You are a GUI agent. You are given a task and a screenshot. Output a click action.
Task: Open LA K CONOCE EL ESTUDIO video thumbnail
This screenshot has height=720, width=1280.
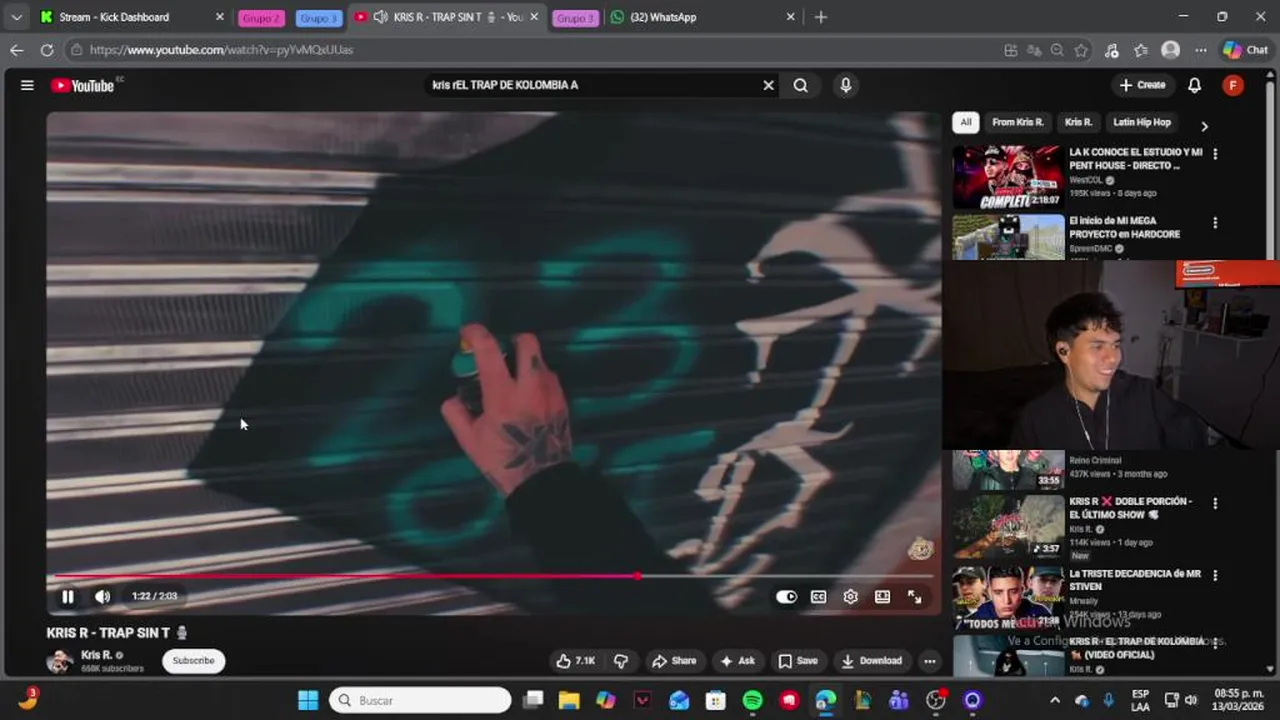click(x=1008, y=177)
